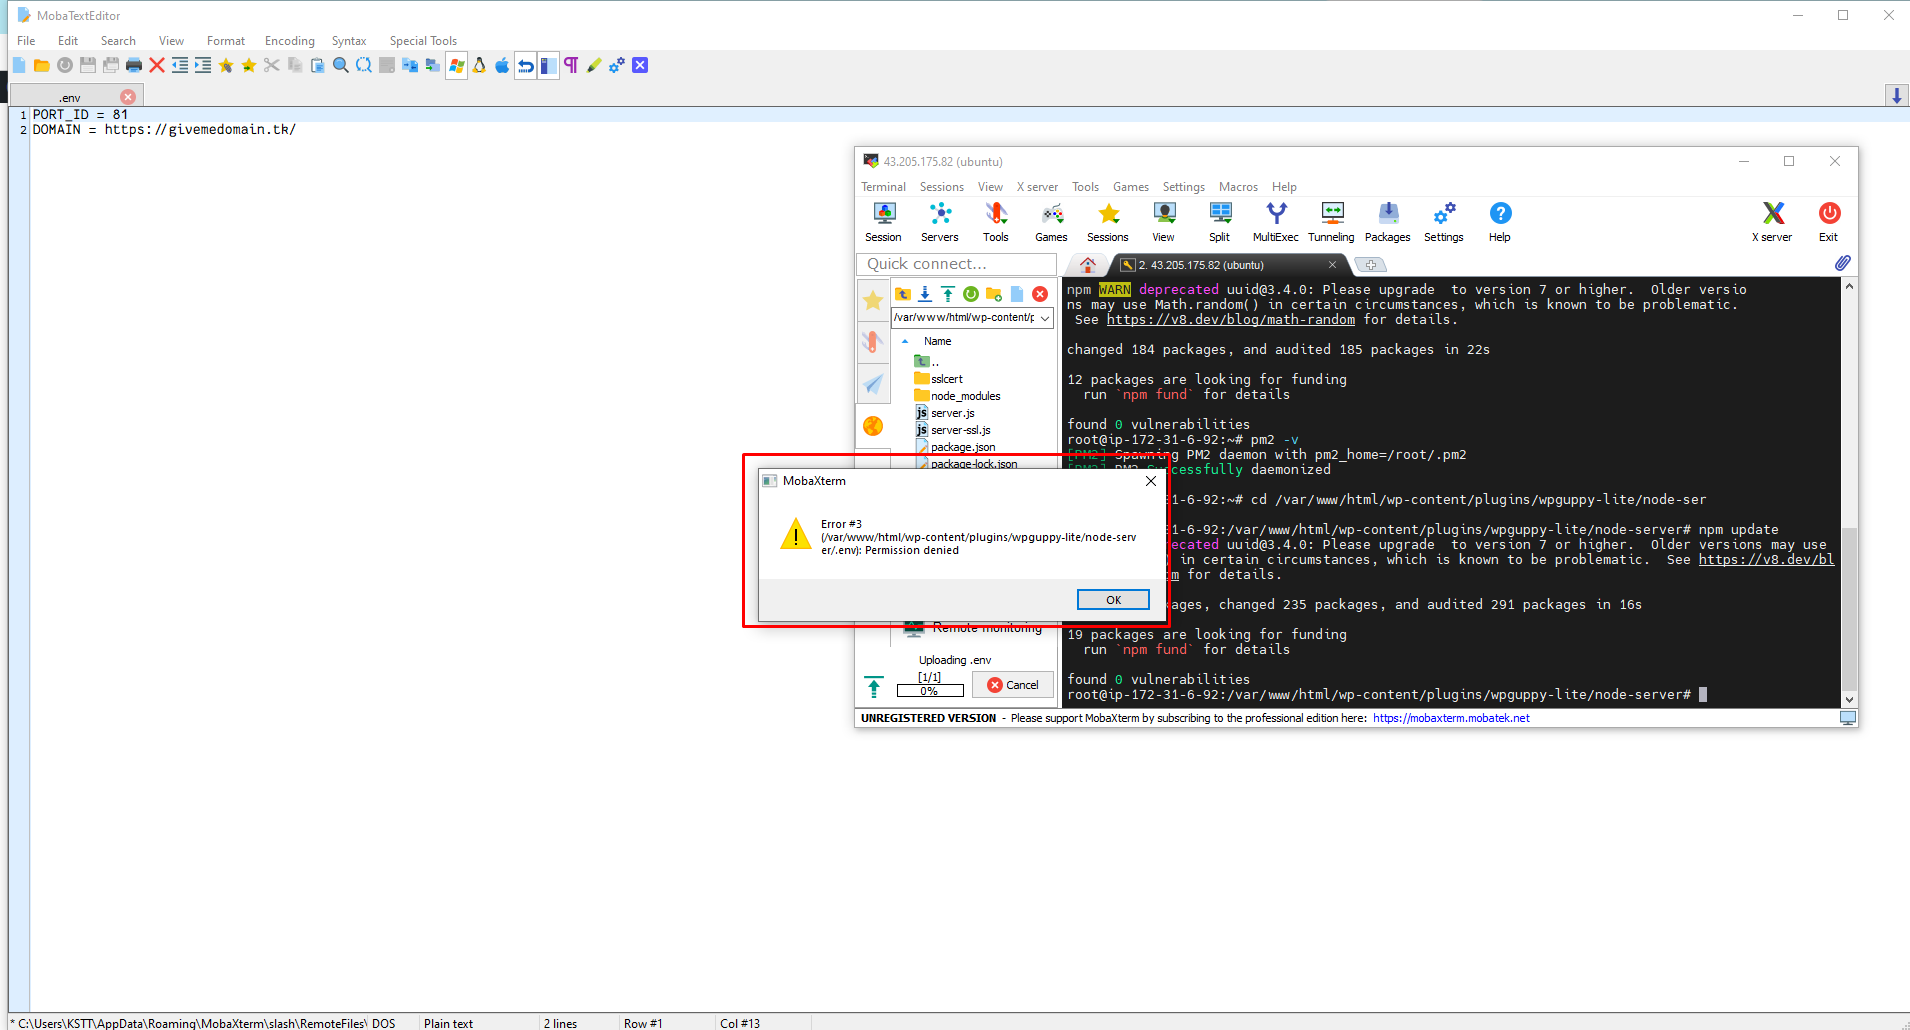
Task: Click the Tunneling icon in MobaXterm toolbar
Action: point(1331,222)
